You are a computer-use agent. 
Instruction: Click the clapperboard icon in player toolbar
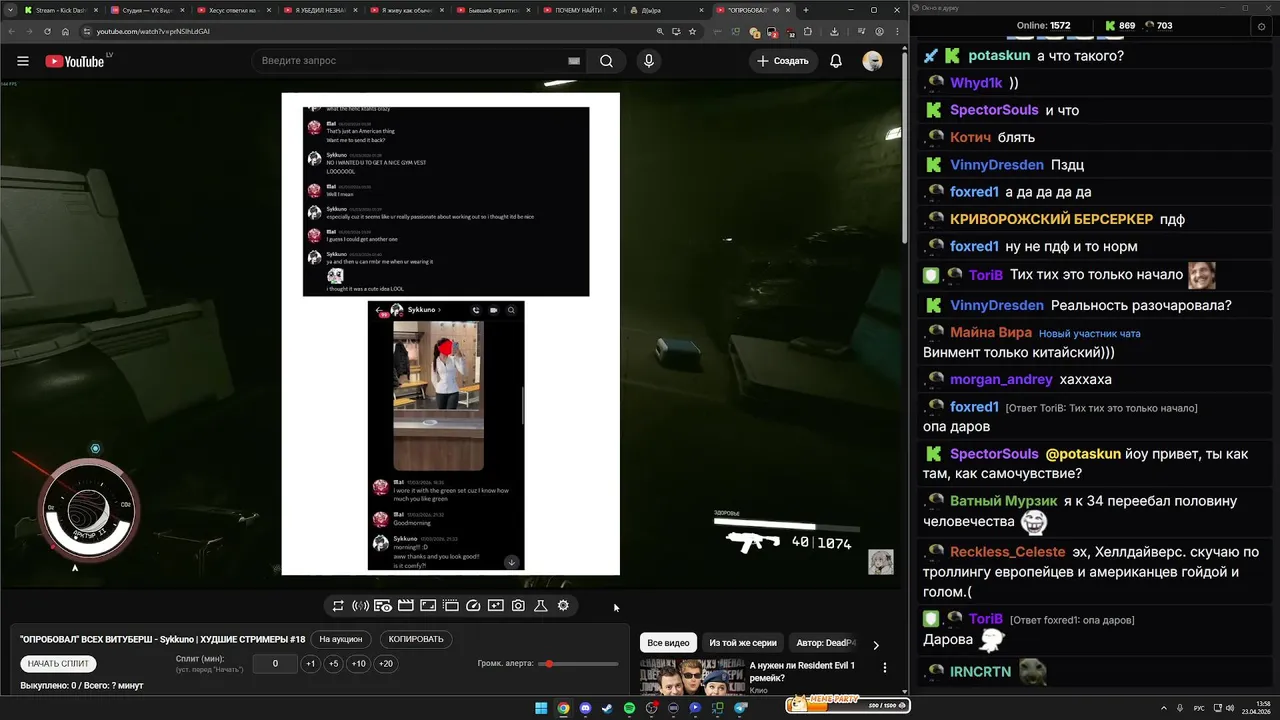tap(406, 606)
